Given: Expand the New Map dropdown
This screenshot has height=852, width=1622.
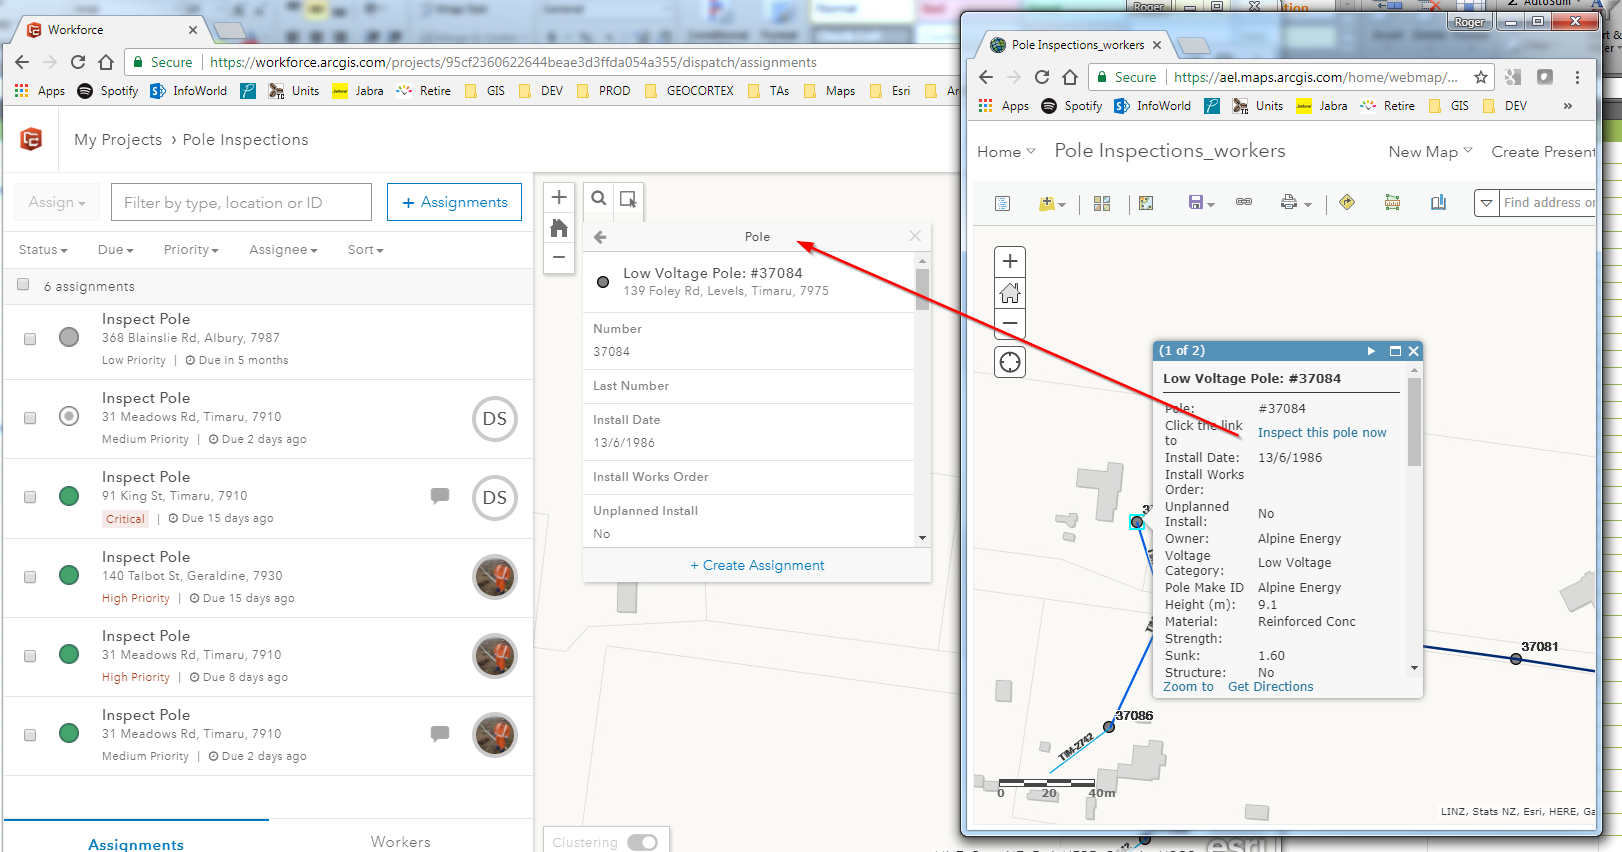Looking at the screenshot, I should click(1430, 152).
